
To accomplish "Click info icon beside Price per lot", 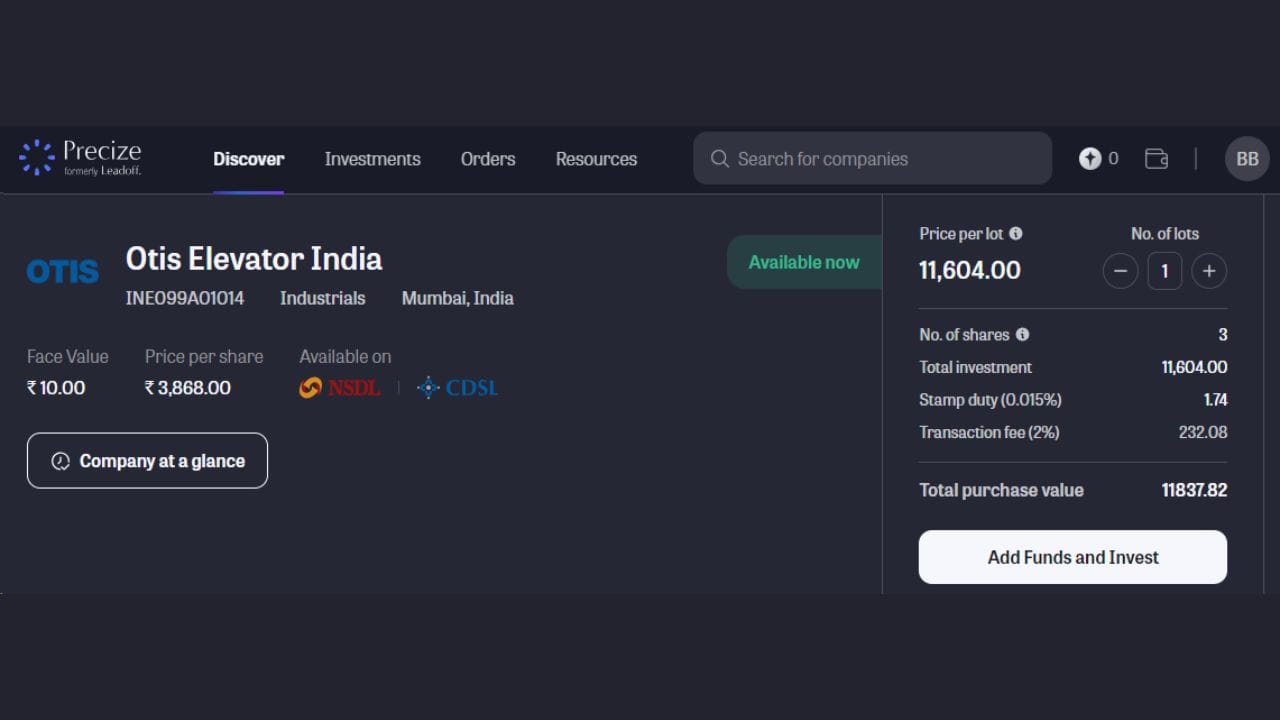I will point(1016,233).
